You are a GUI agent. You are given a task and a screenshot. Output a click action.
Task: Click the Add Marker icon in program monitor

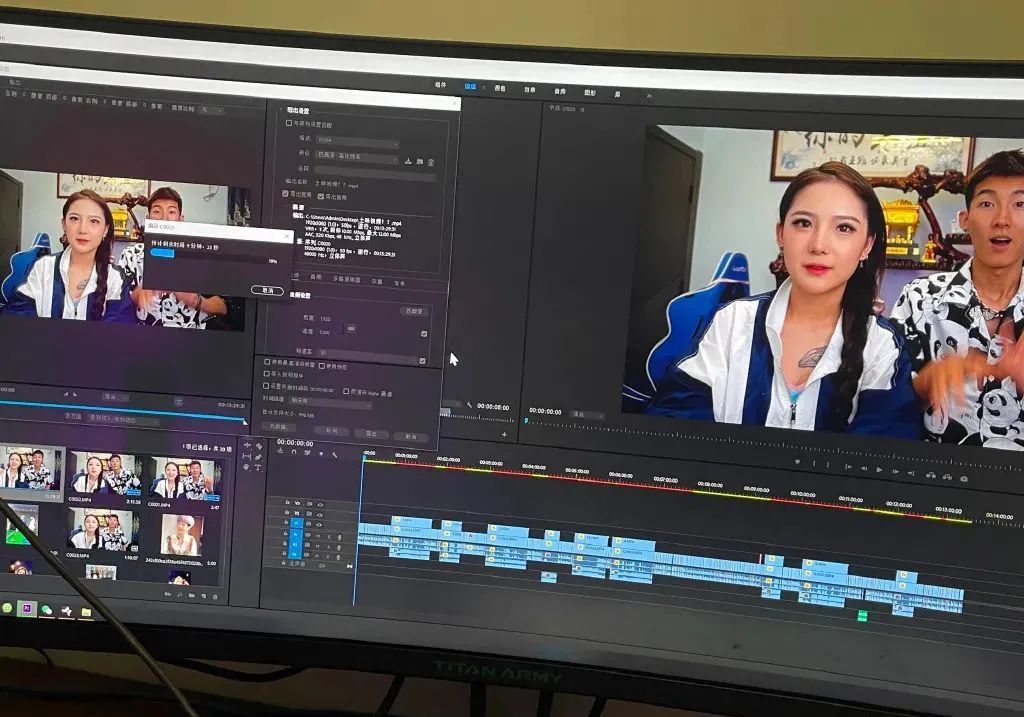[x=797, y=462]
